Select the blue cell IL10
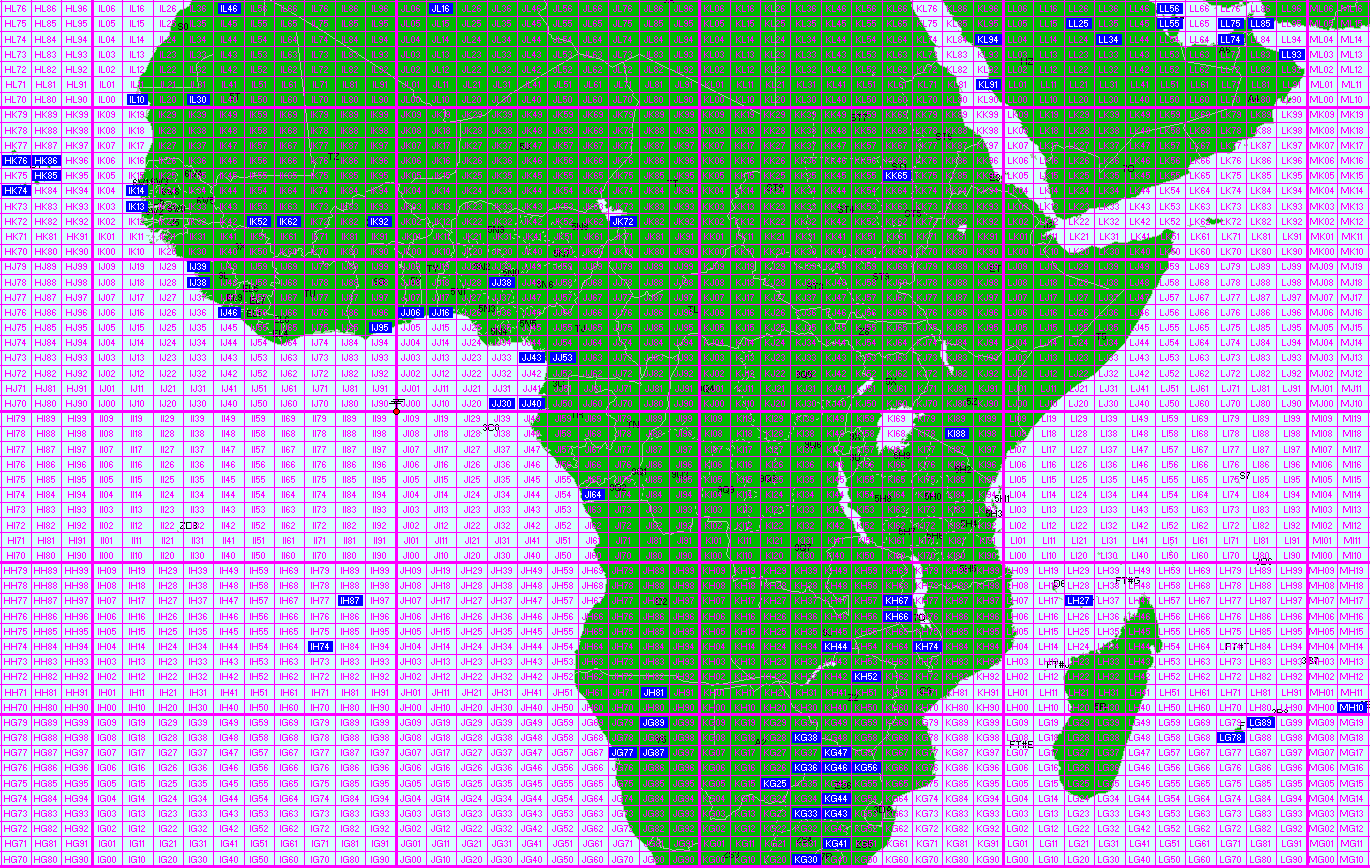Screen dimensions: 1370x868 click(x=137, y=100)
